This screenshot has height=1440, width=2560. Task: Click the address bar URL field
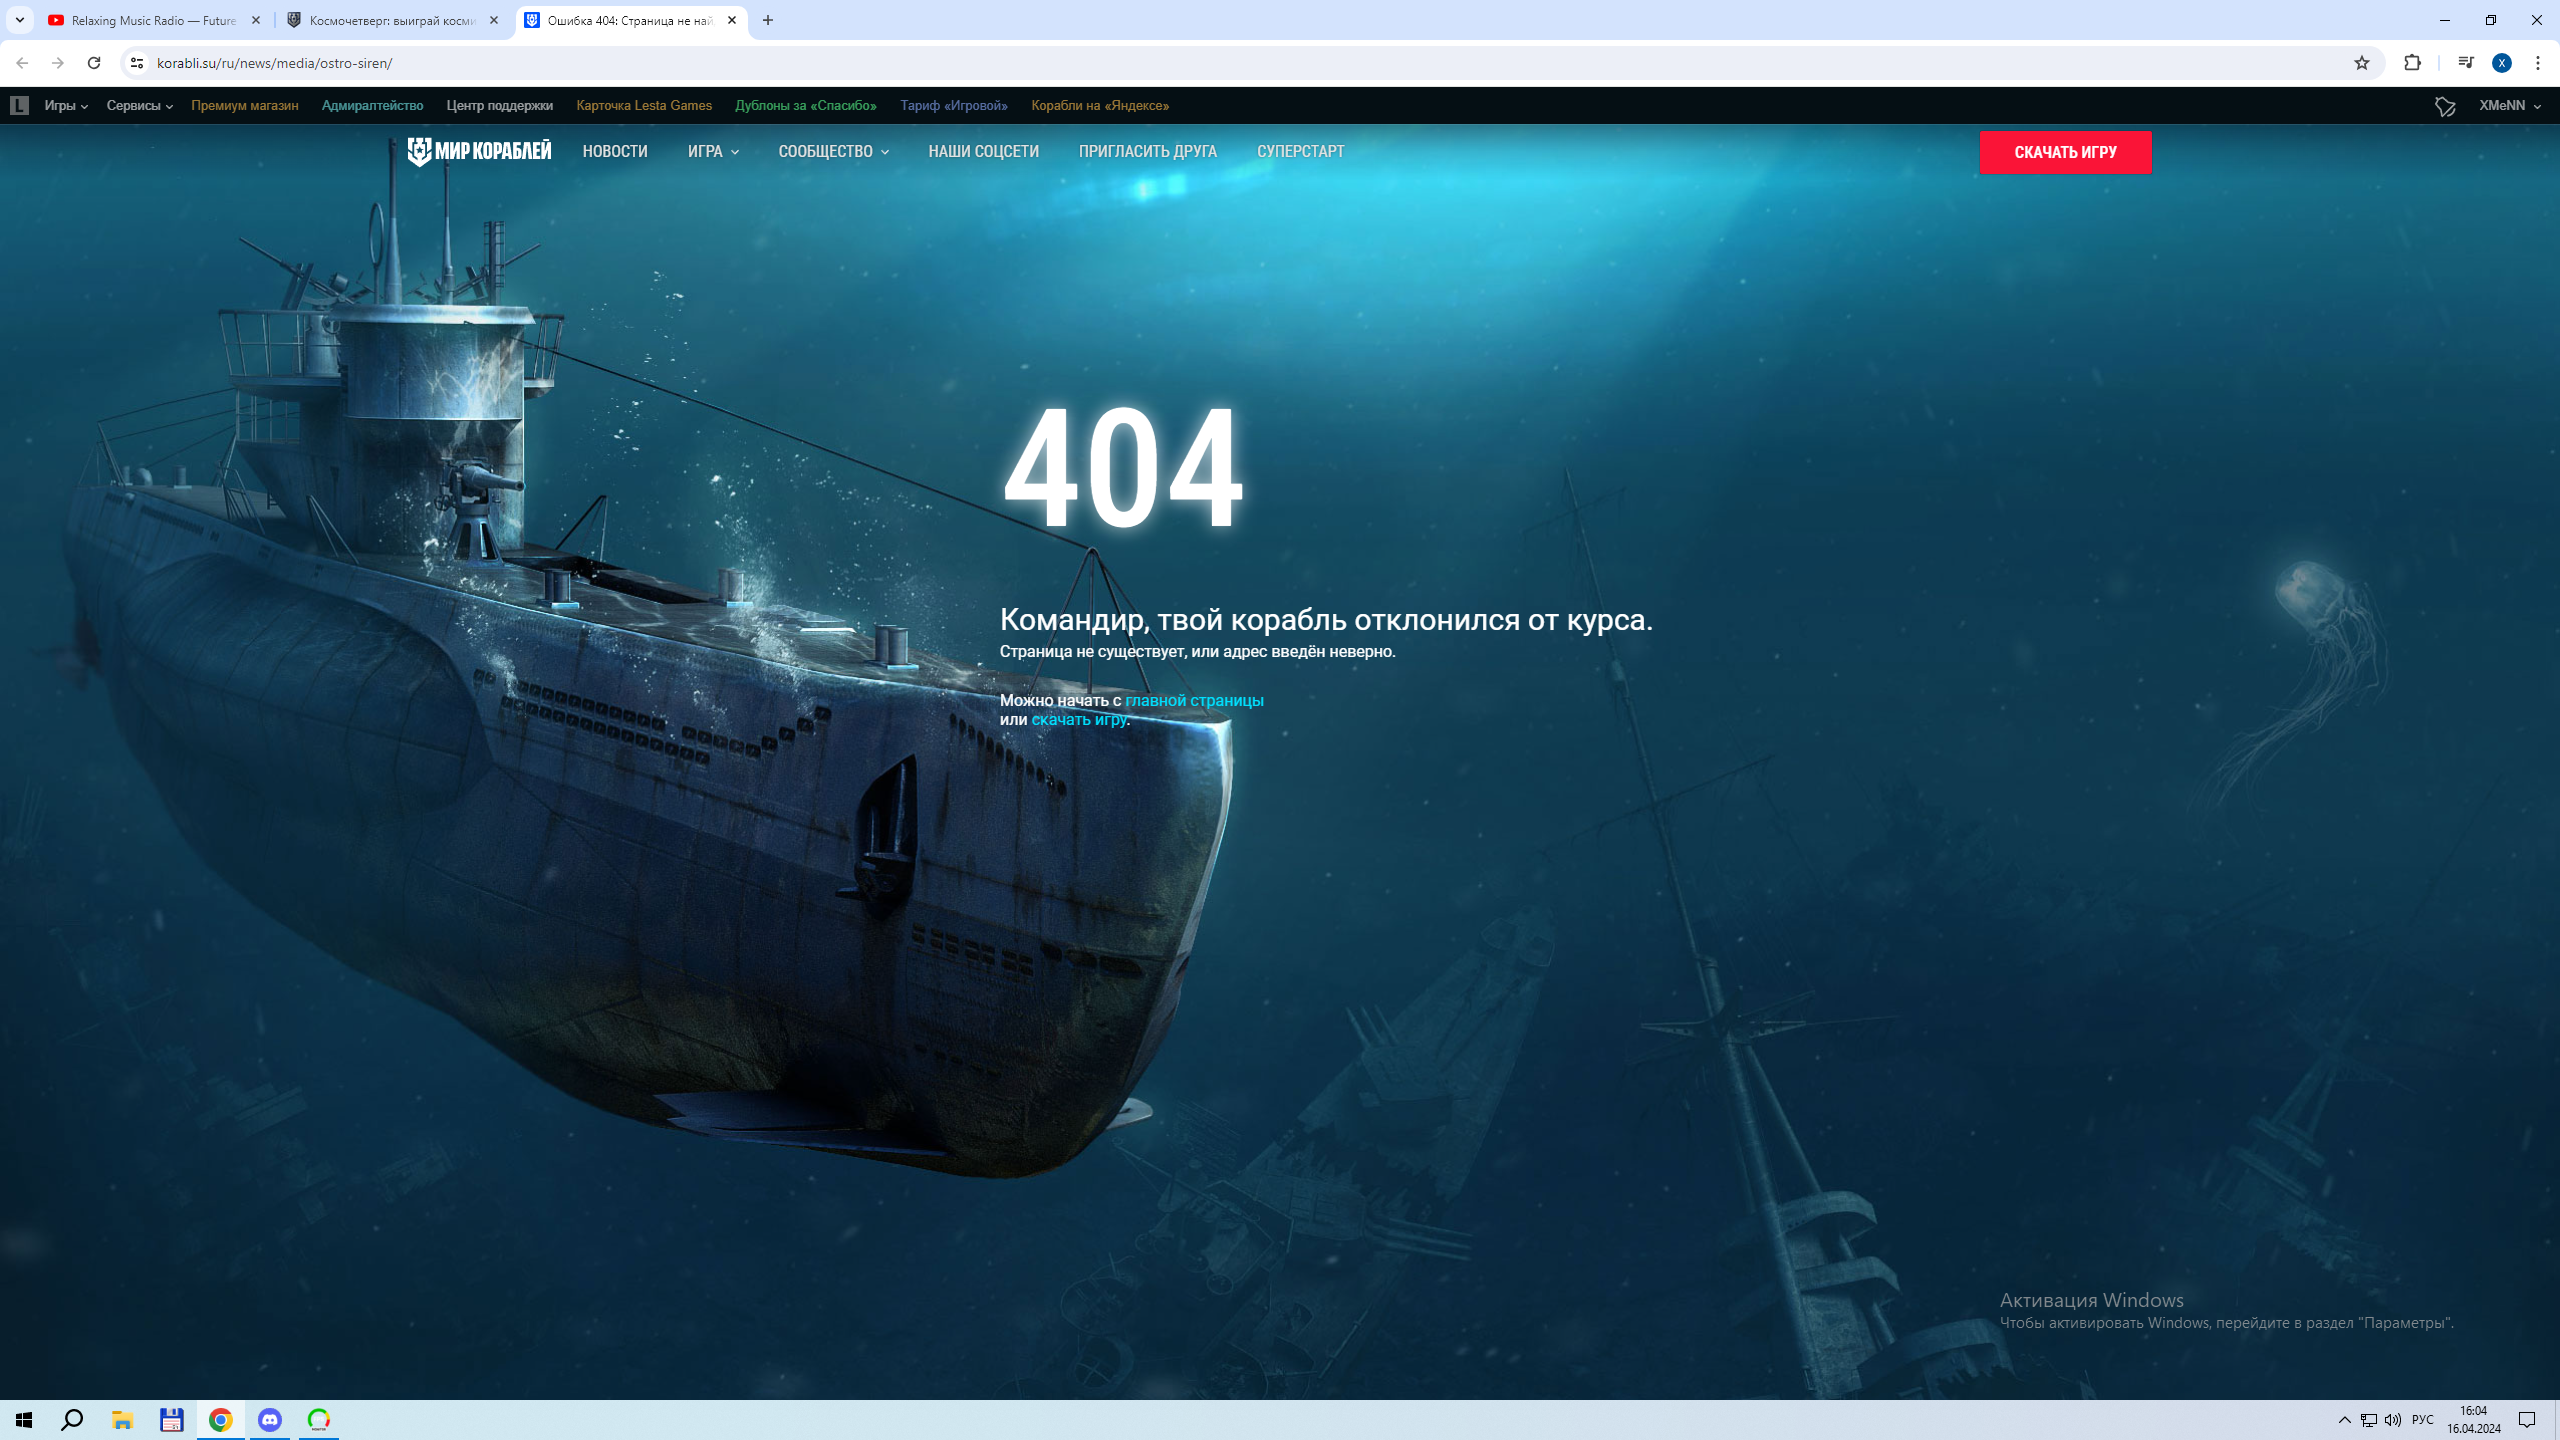(x=1240, y=63)
